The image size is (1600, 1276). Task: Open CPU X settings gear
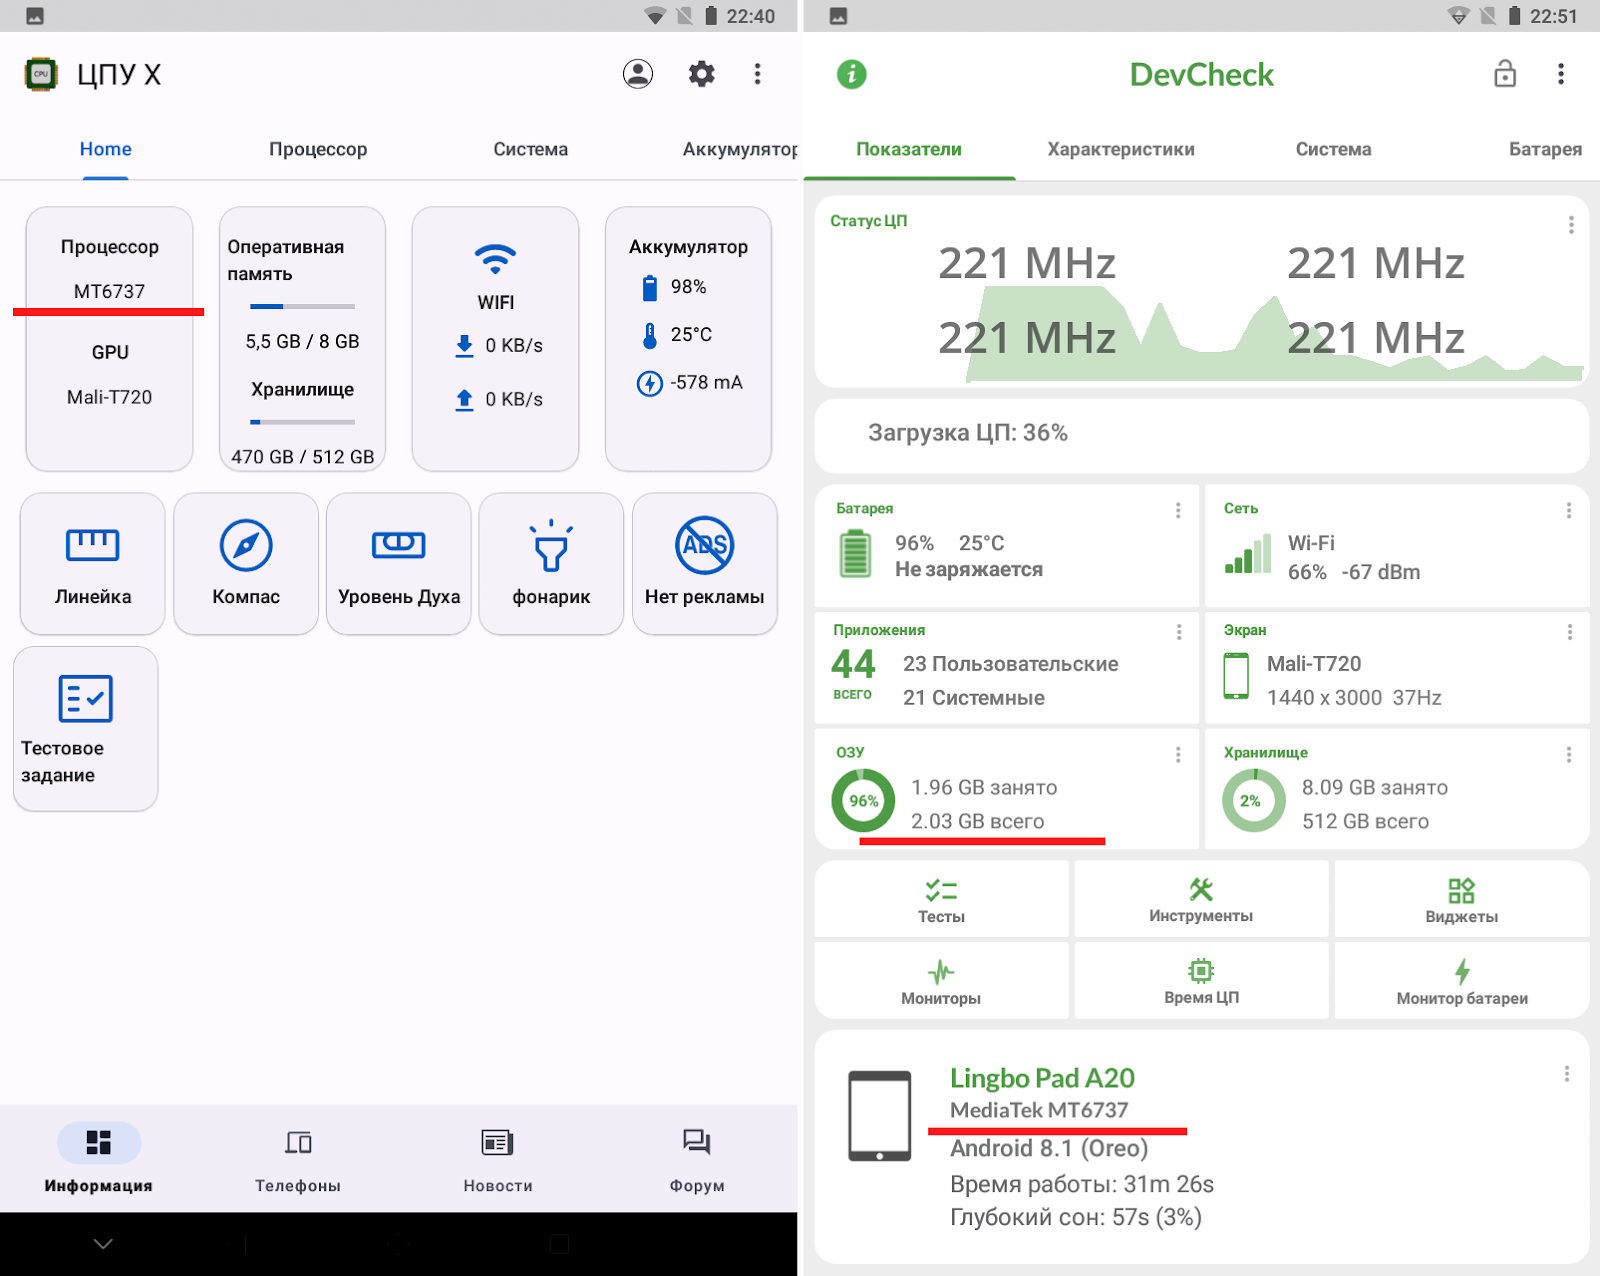click(701, 74)
